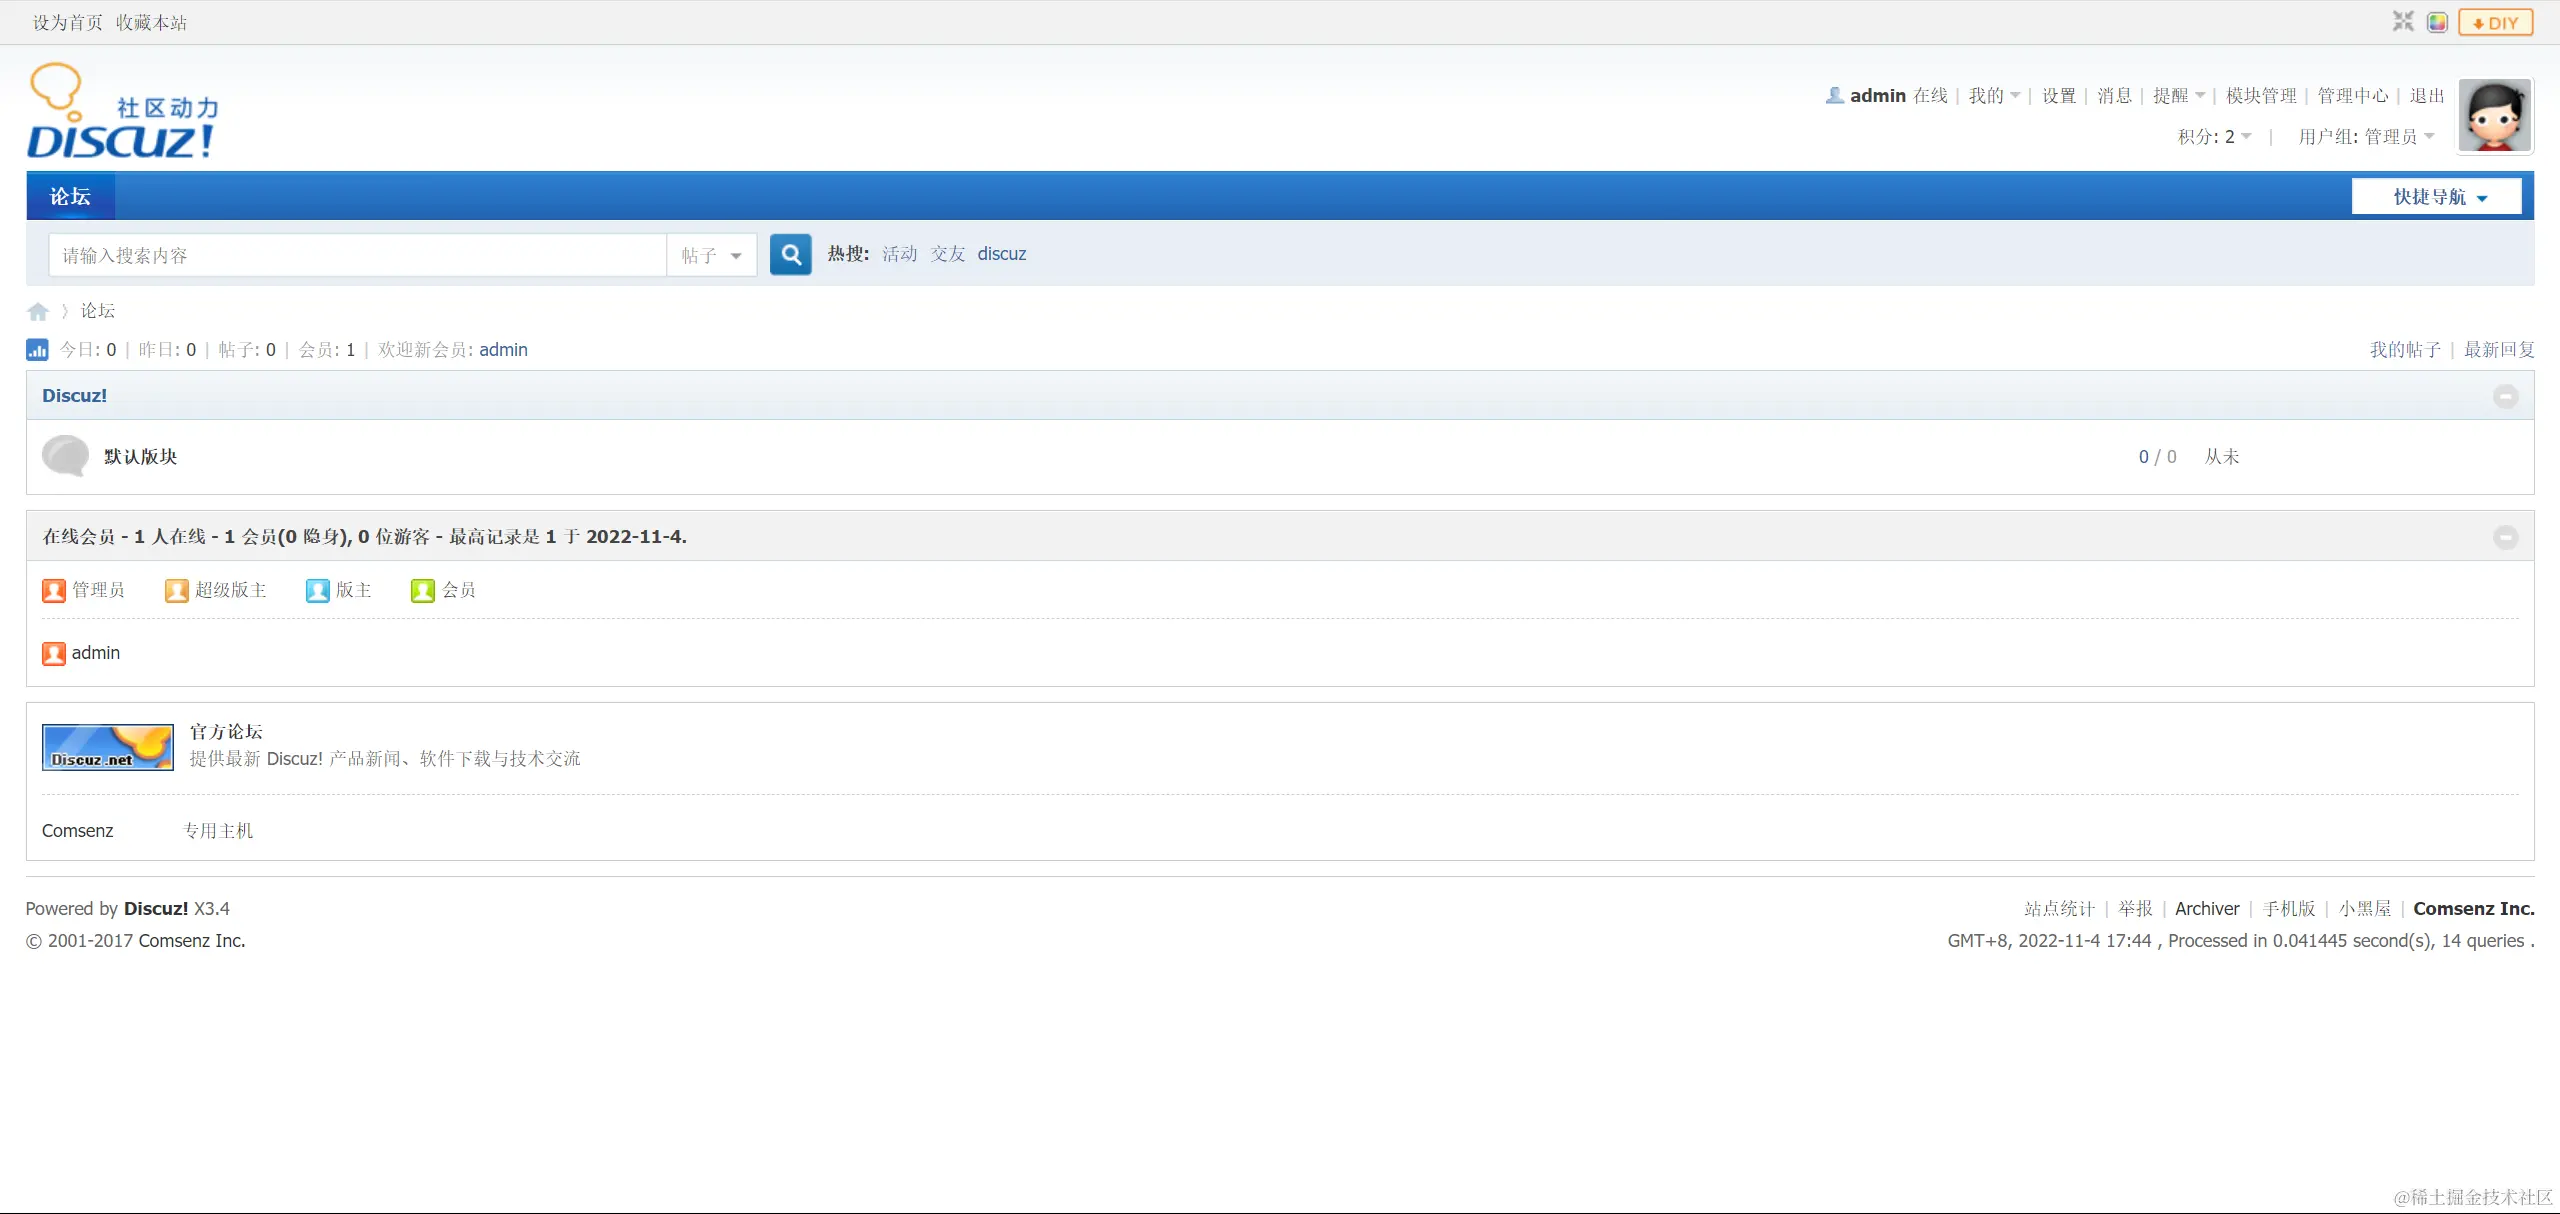
Task: Click the admin avatar picture
Action: pos(2495,116)
